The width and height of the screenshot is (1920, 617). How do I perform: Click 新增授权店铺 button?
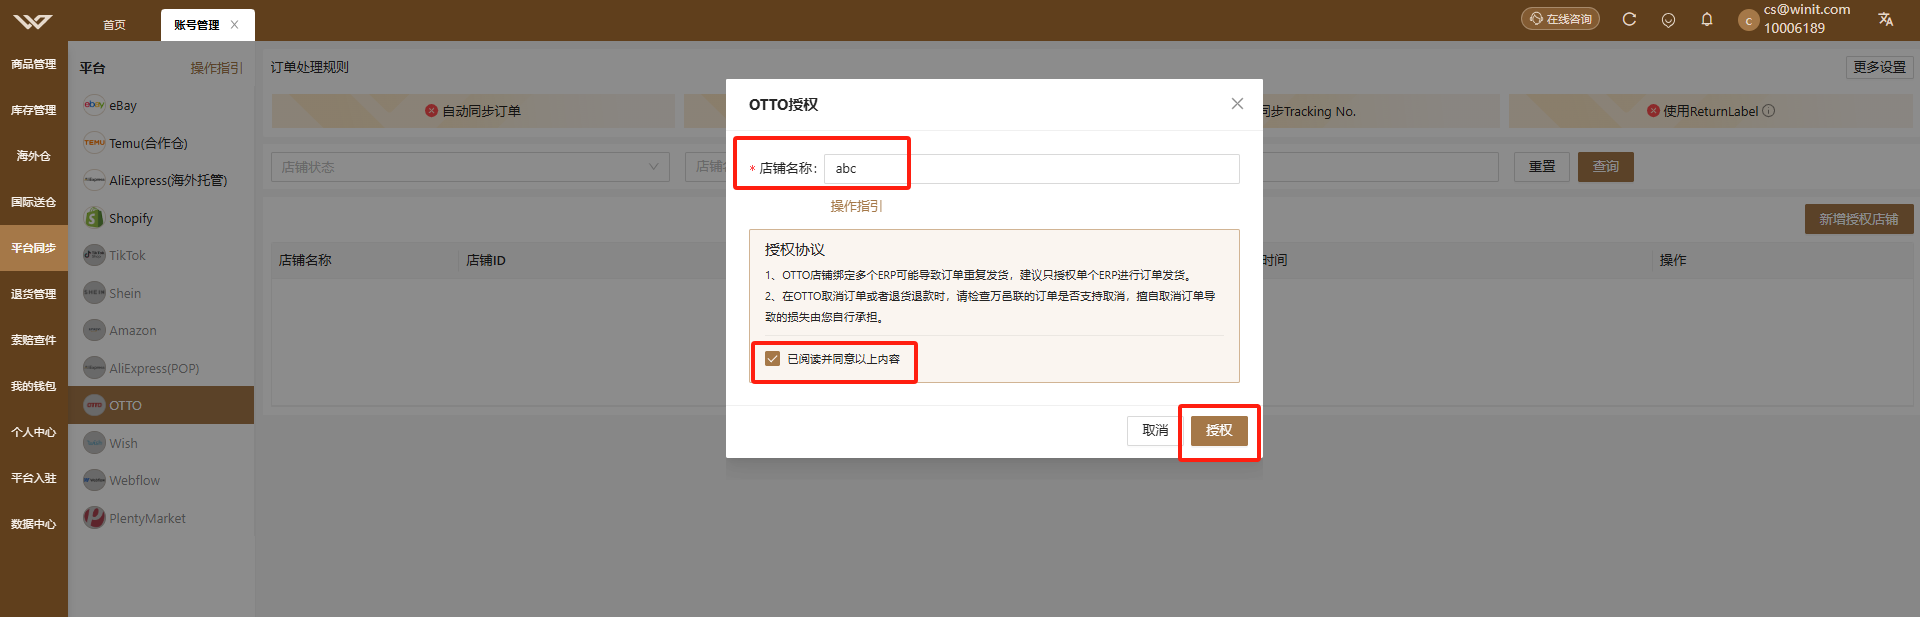point(1859,219)
